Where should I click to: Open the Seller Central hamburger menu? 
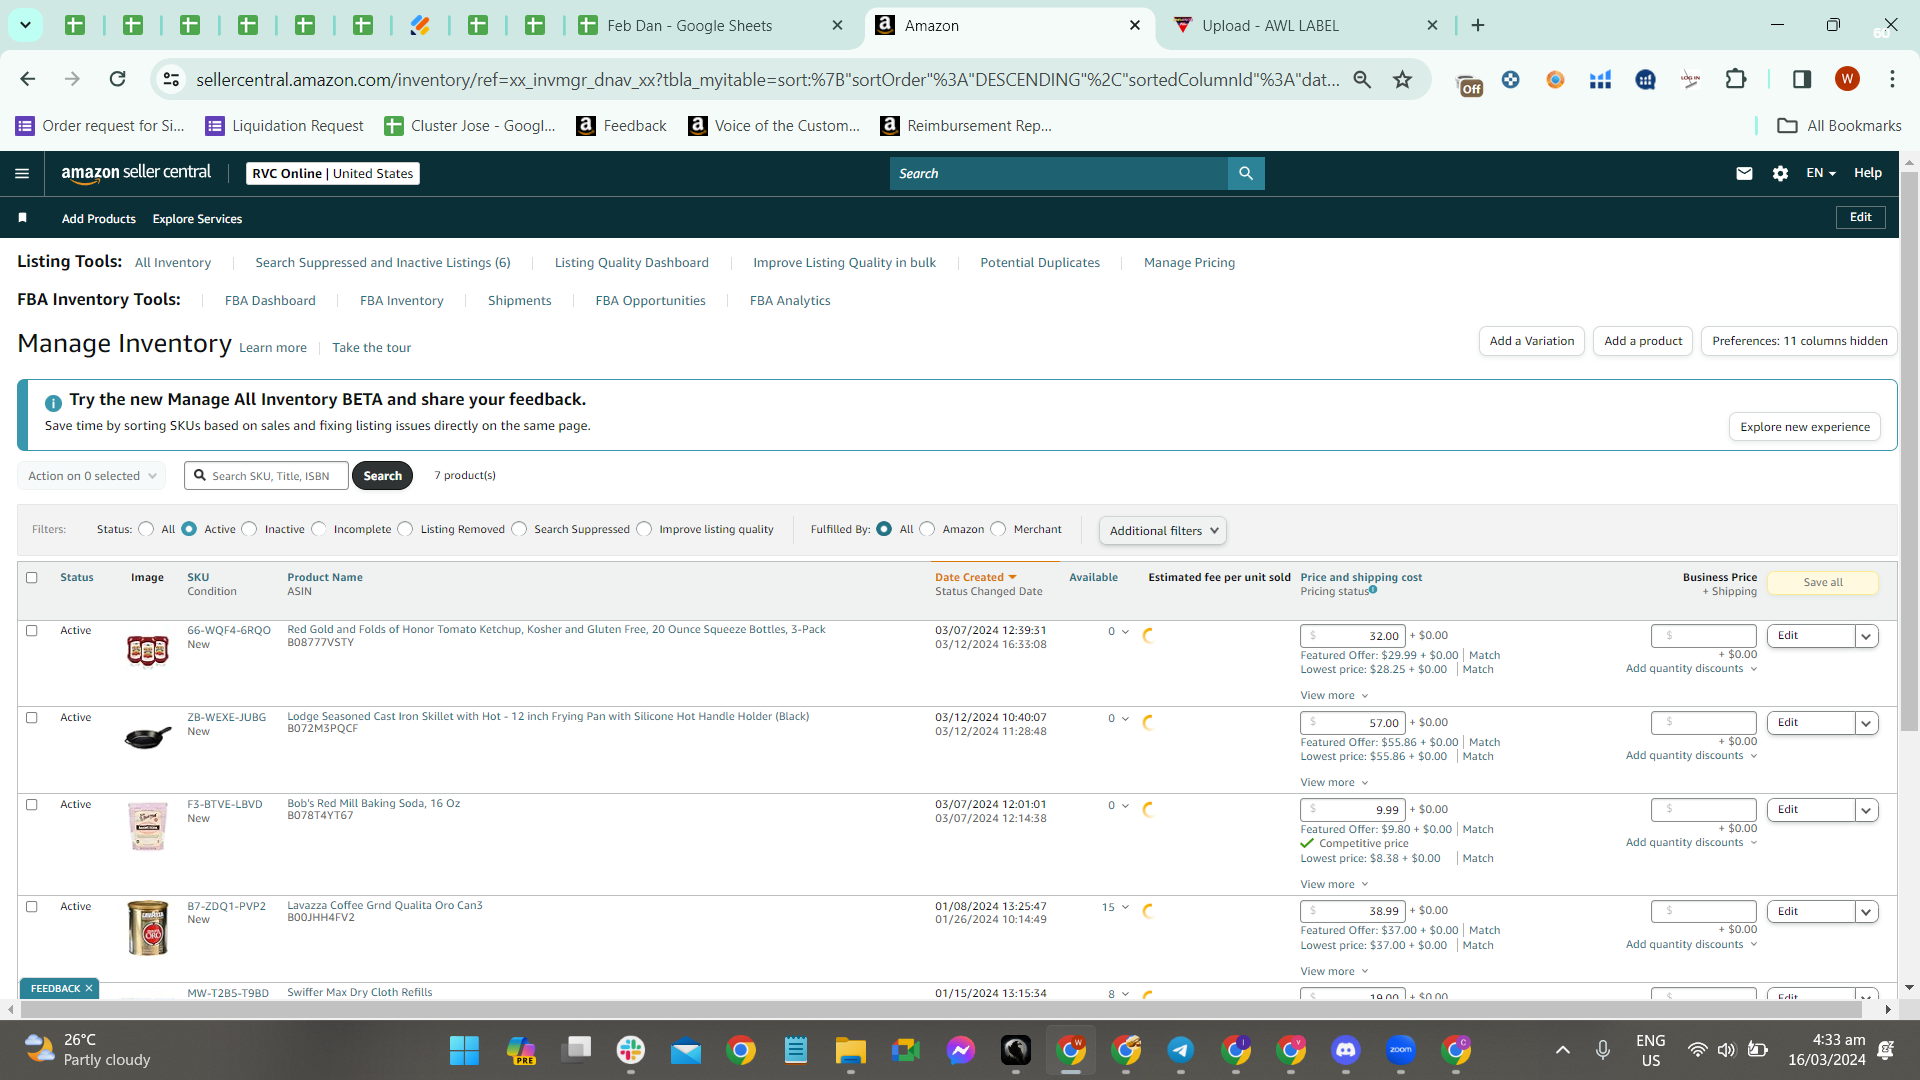(22, 173)
